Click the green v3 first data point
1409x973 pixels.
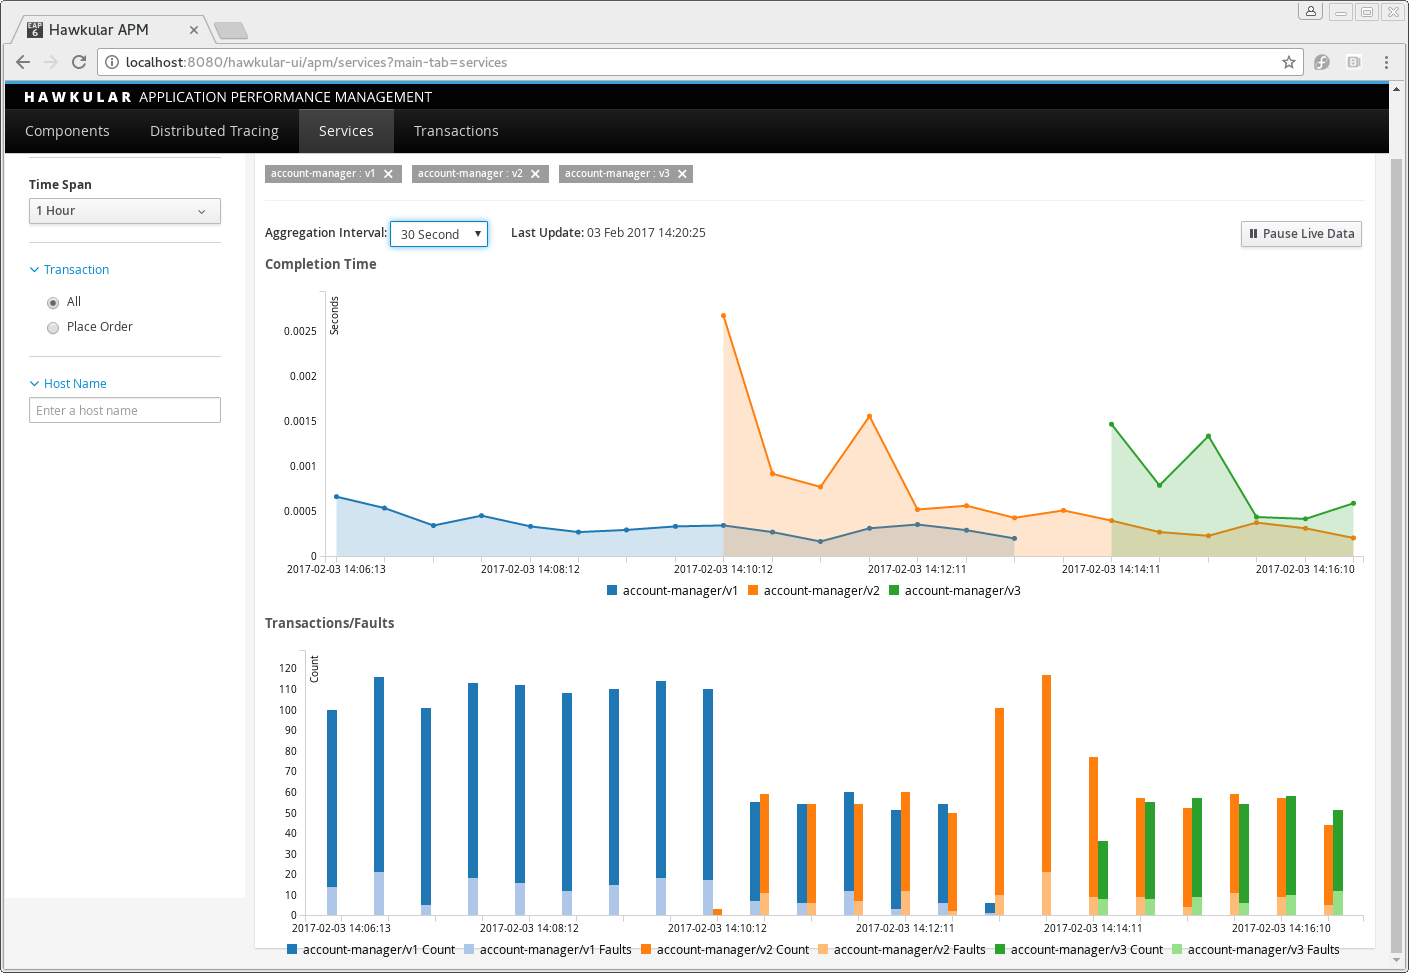point(1111,424)
